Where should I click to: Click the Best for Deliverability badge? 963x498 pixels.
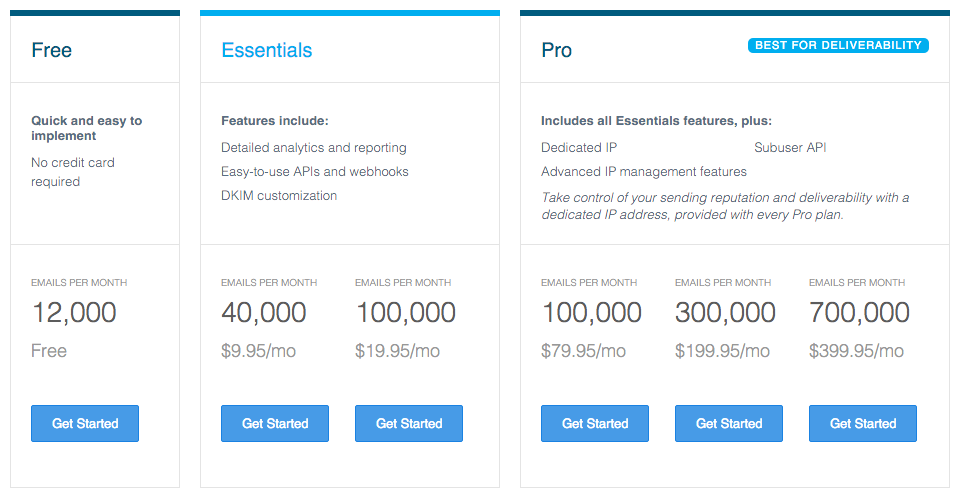(838, 45)
